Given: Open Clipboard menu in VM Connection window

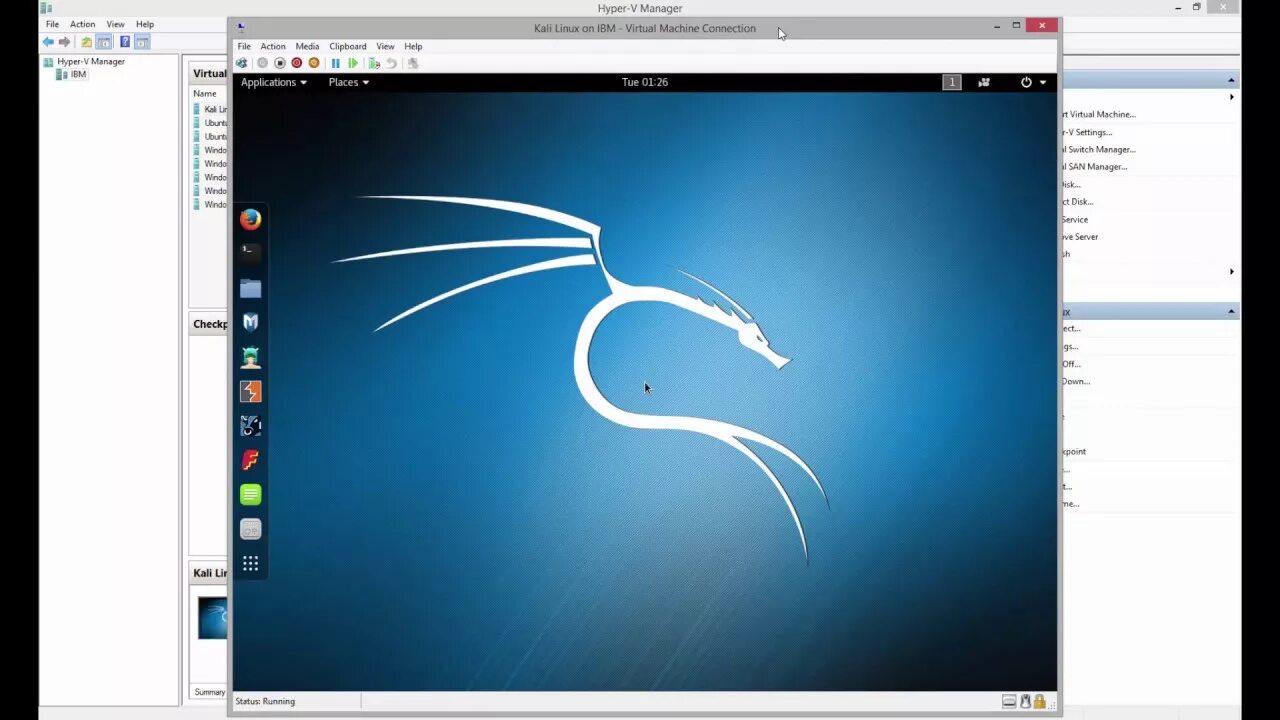Looking at the screenshot, I should click(x=348, y=46).
